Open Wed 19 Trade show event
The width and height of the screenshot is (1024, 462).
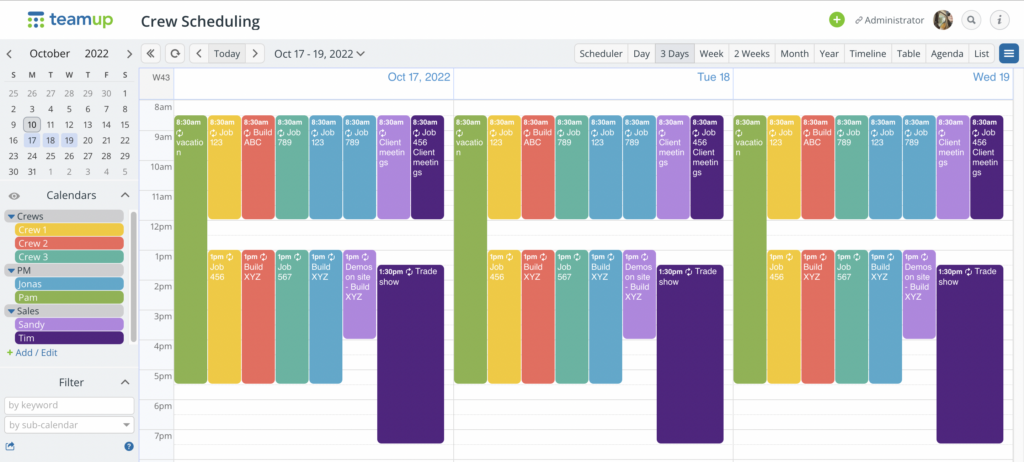(x=970, y=354)
